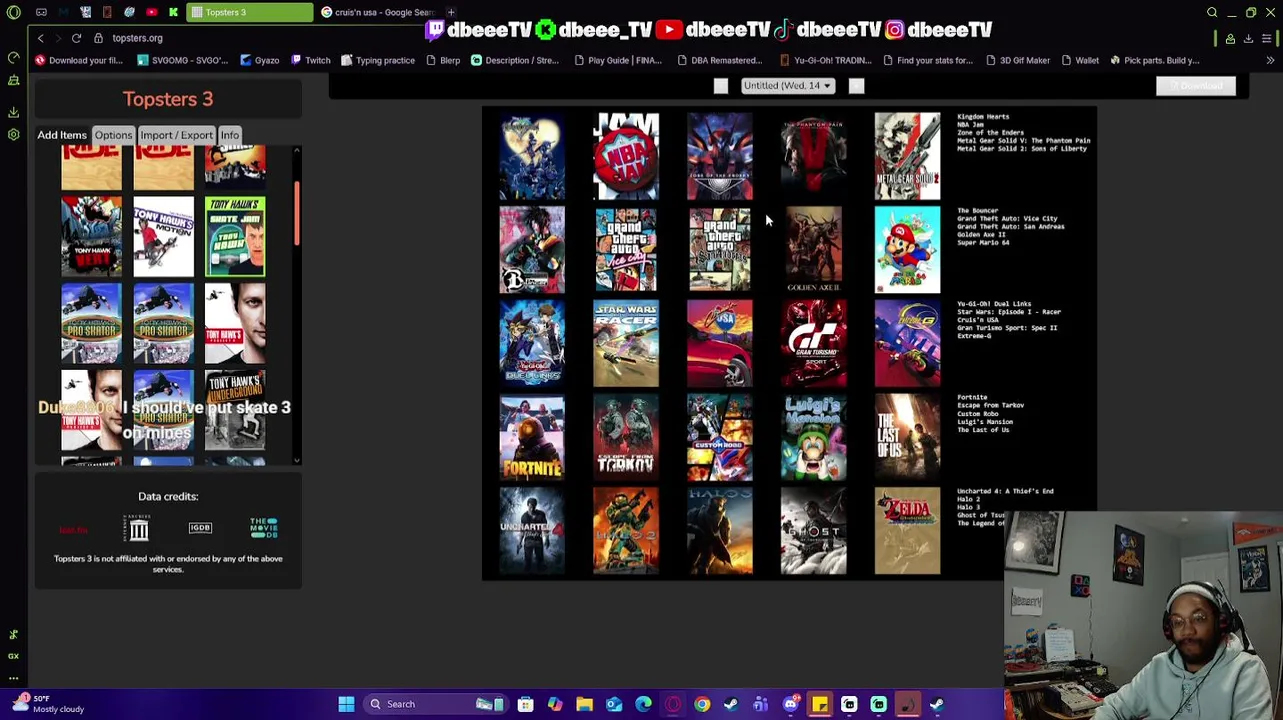Screen dimensions: 1283x720
Task: Click the Escape from Tarkov cover
Action: 626,437
